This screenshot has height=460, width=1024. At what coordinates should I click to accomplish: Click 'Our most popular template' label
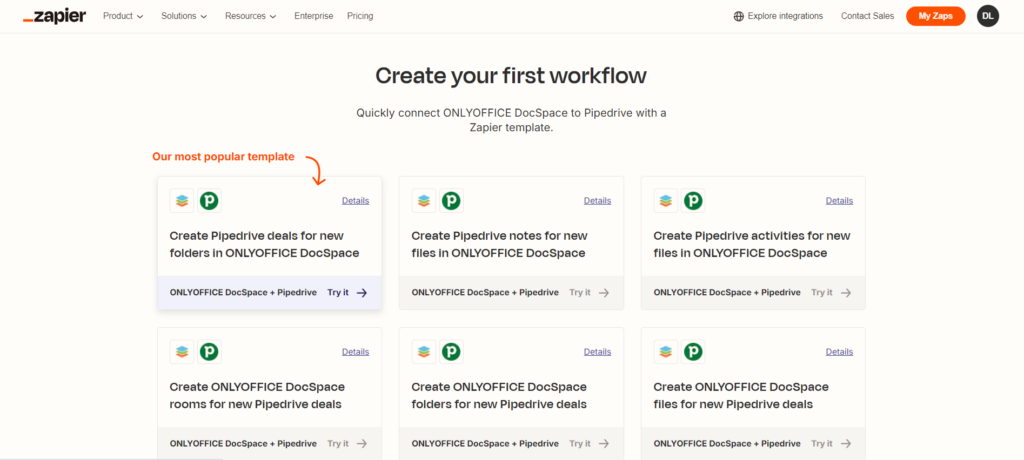223,157
